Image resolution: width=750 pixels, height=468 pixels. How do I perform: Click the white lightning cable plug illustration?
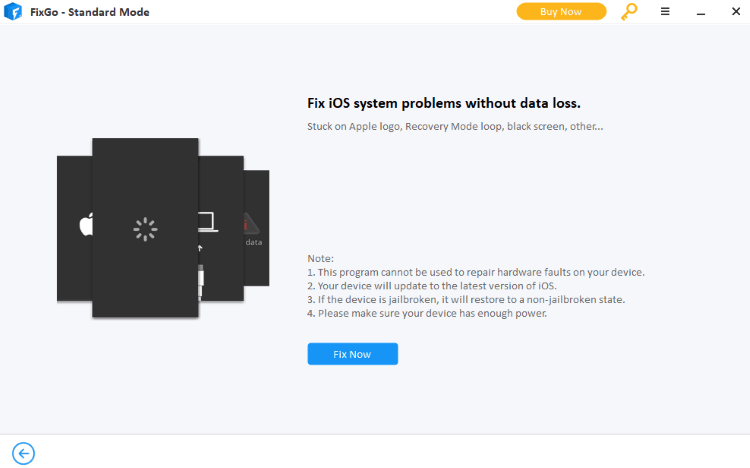tap(200, 282)
